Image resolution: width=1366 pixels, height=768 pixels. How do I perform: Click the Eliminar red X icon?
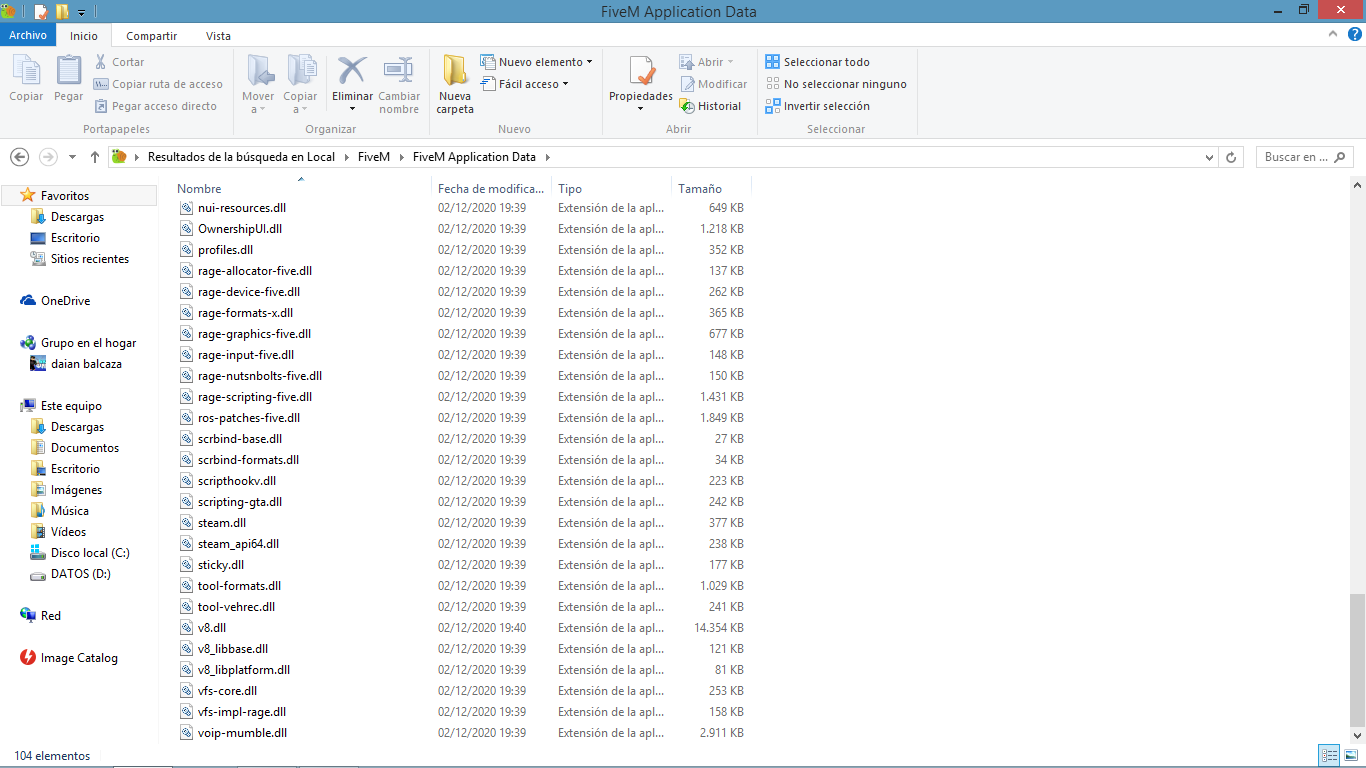click(x=352, y=70)
